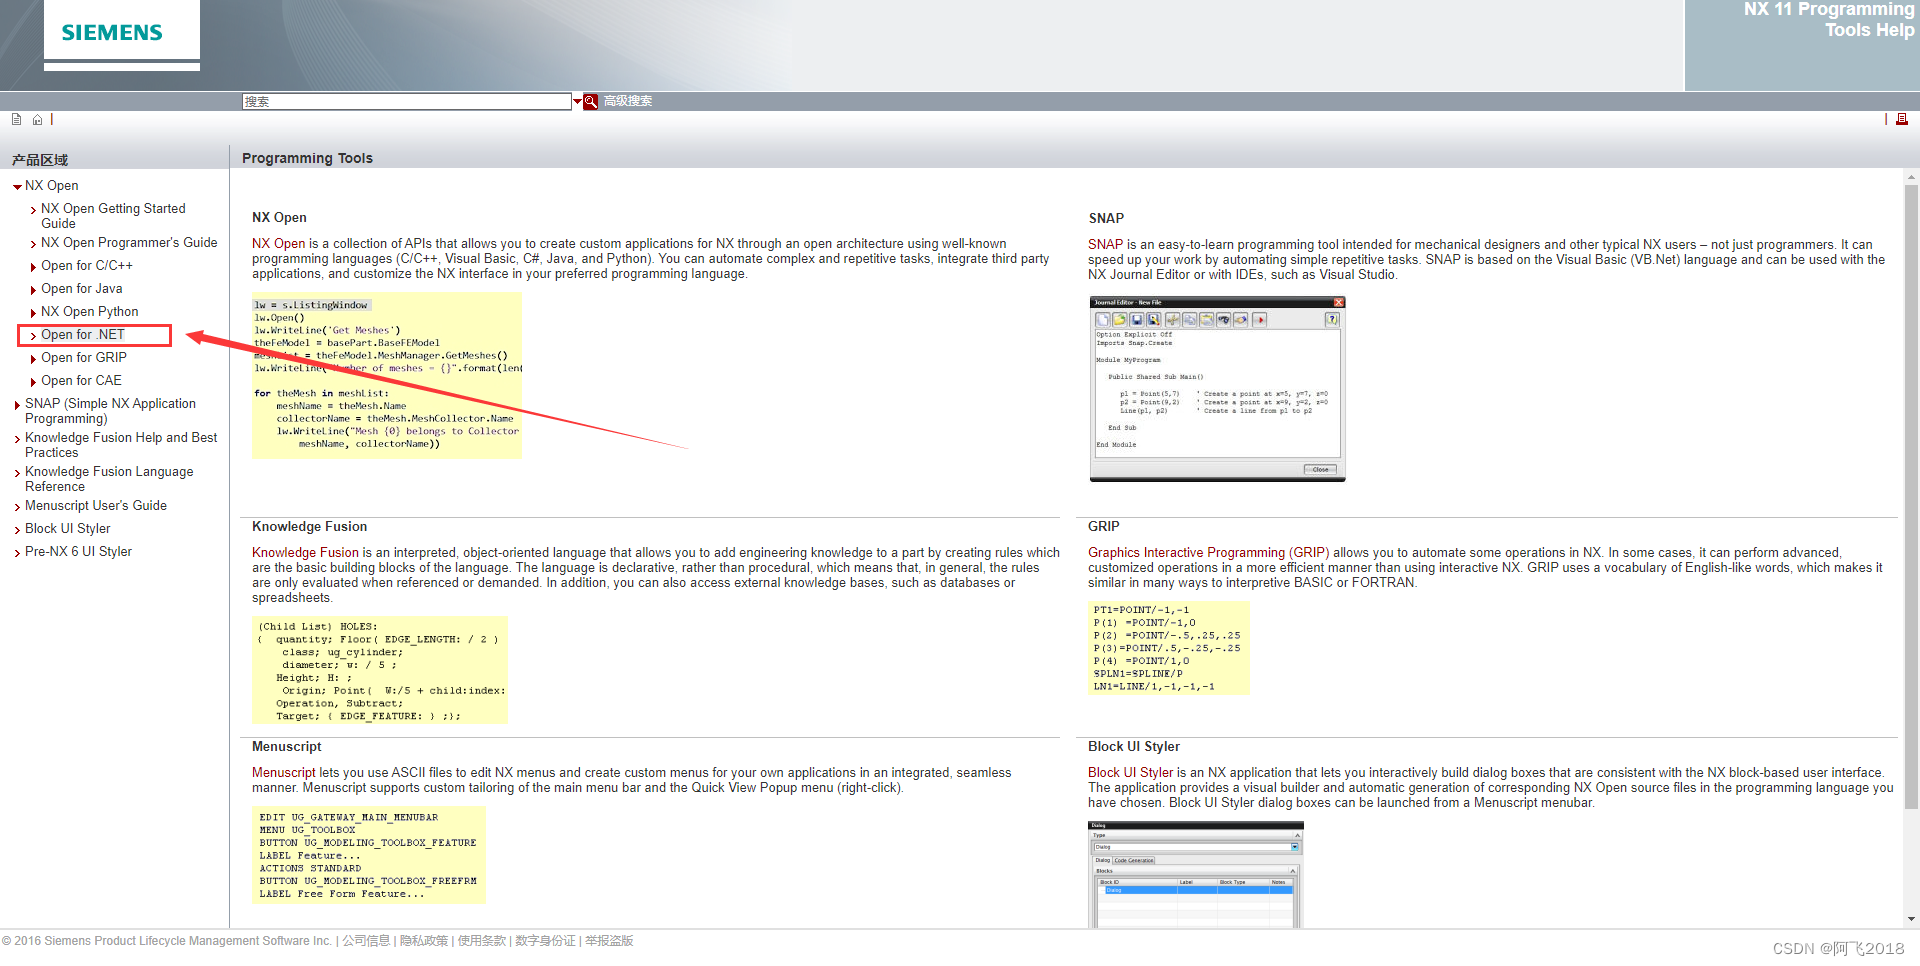Click the SNAP Journal Editor screenshot
This screenshot has width=1920, height=966.
pyautogui.click(x=1217, y=389)
